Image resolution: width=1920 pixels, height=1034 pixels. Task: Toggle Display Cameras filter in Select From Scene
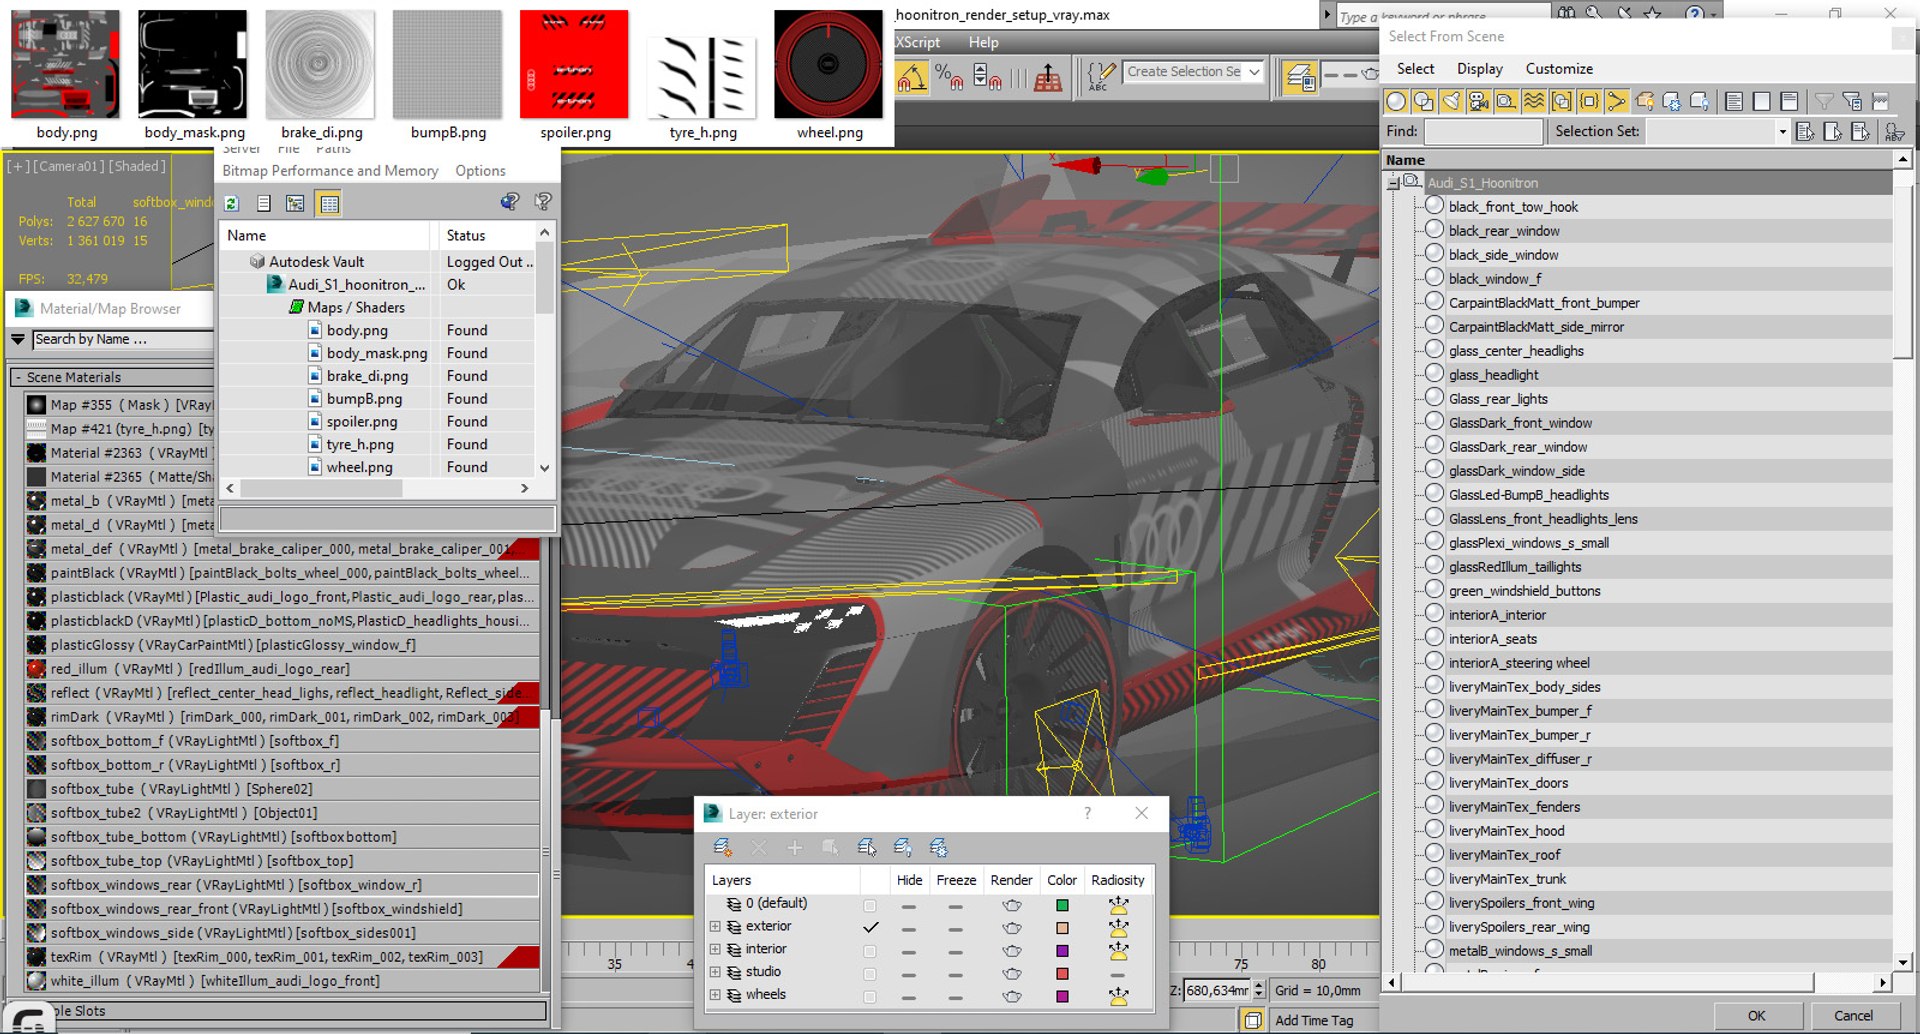[1478, 101]
